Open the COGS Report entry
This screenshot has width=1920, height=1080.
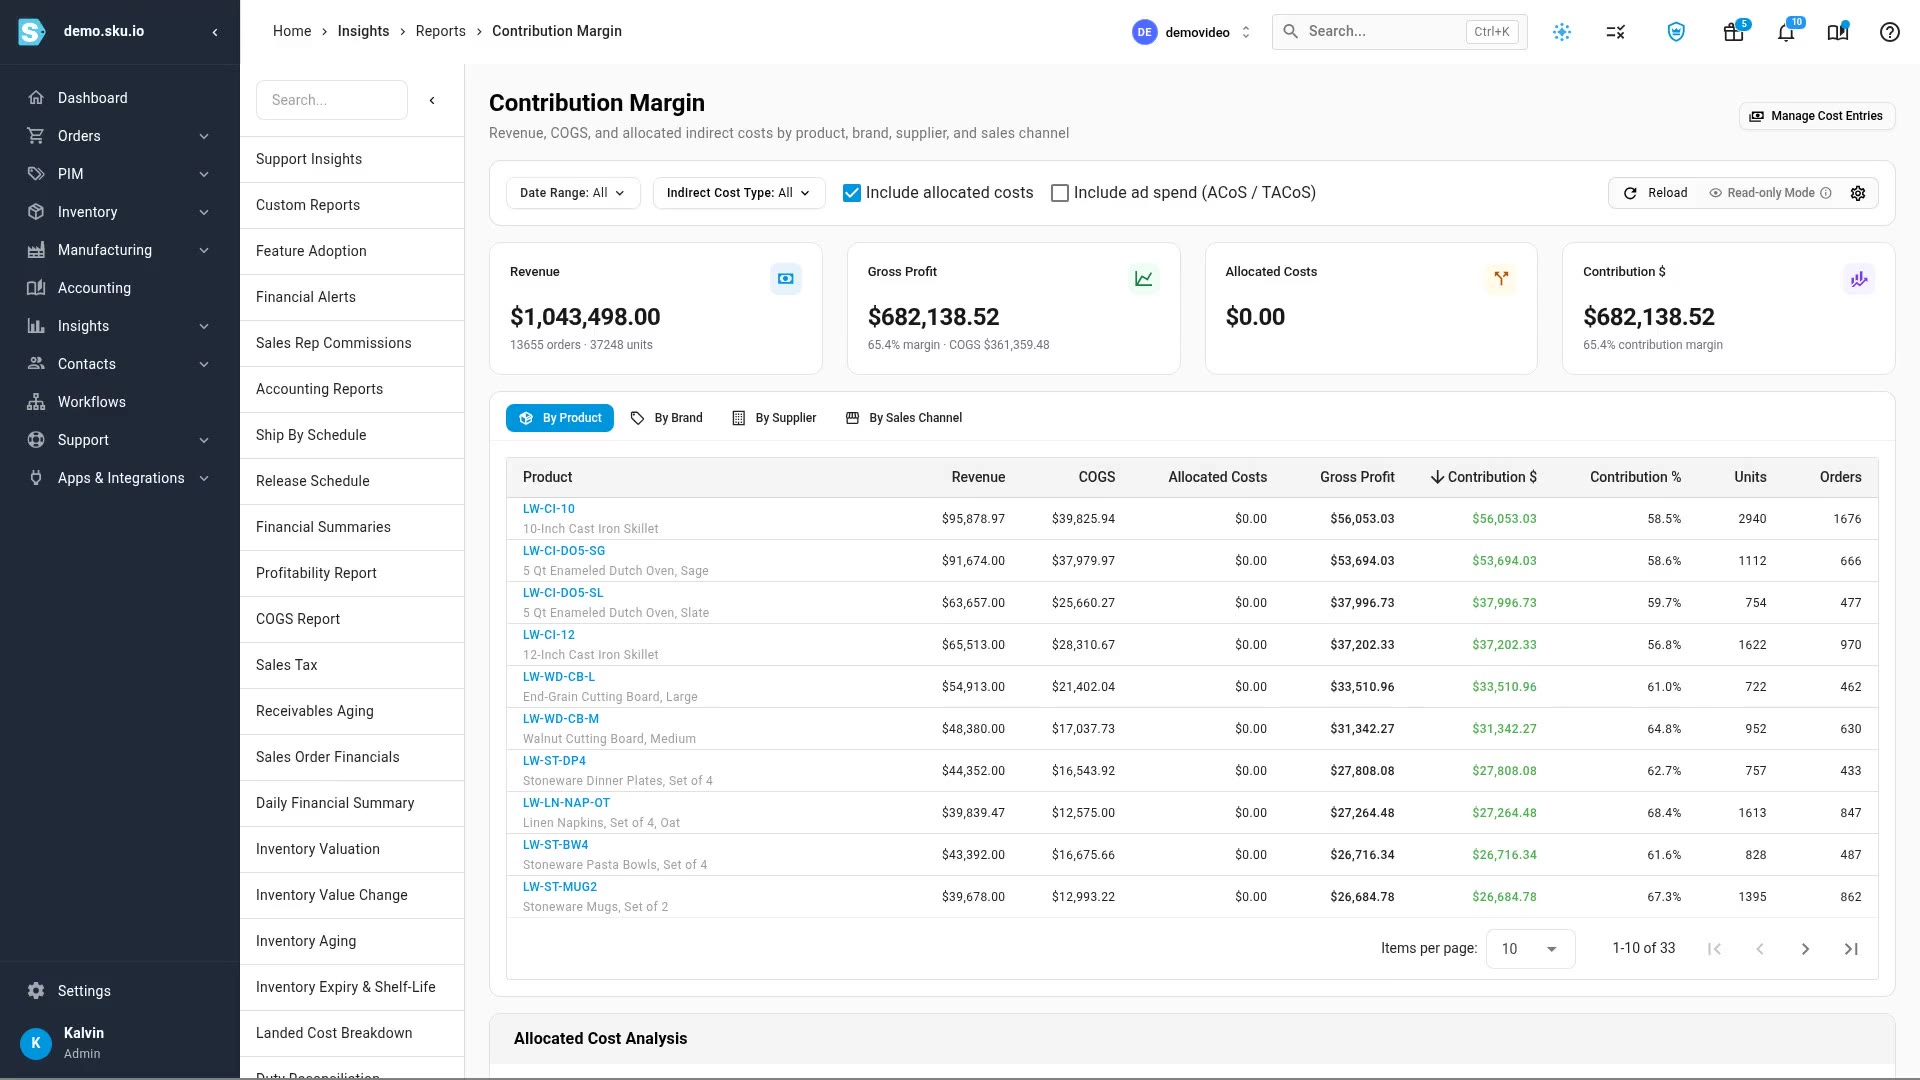(352, 619)
